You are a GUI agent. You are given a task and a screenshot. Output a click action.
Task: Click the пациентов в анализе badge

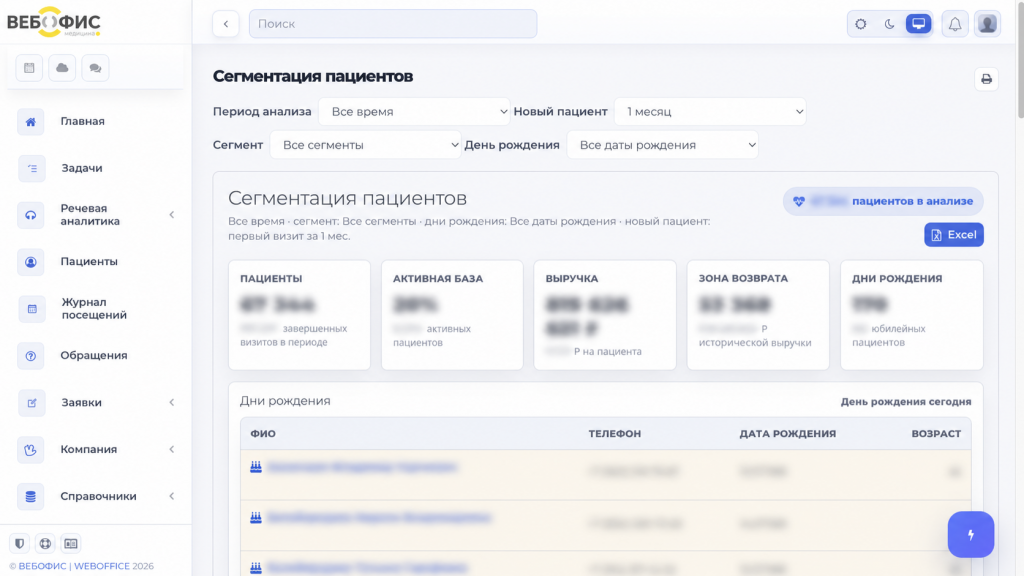[x=883, y=201]
